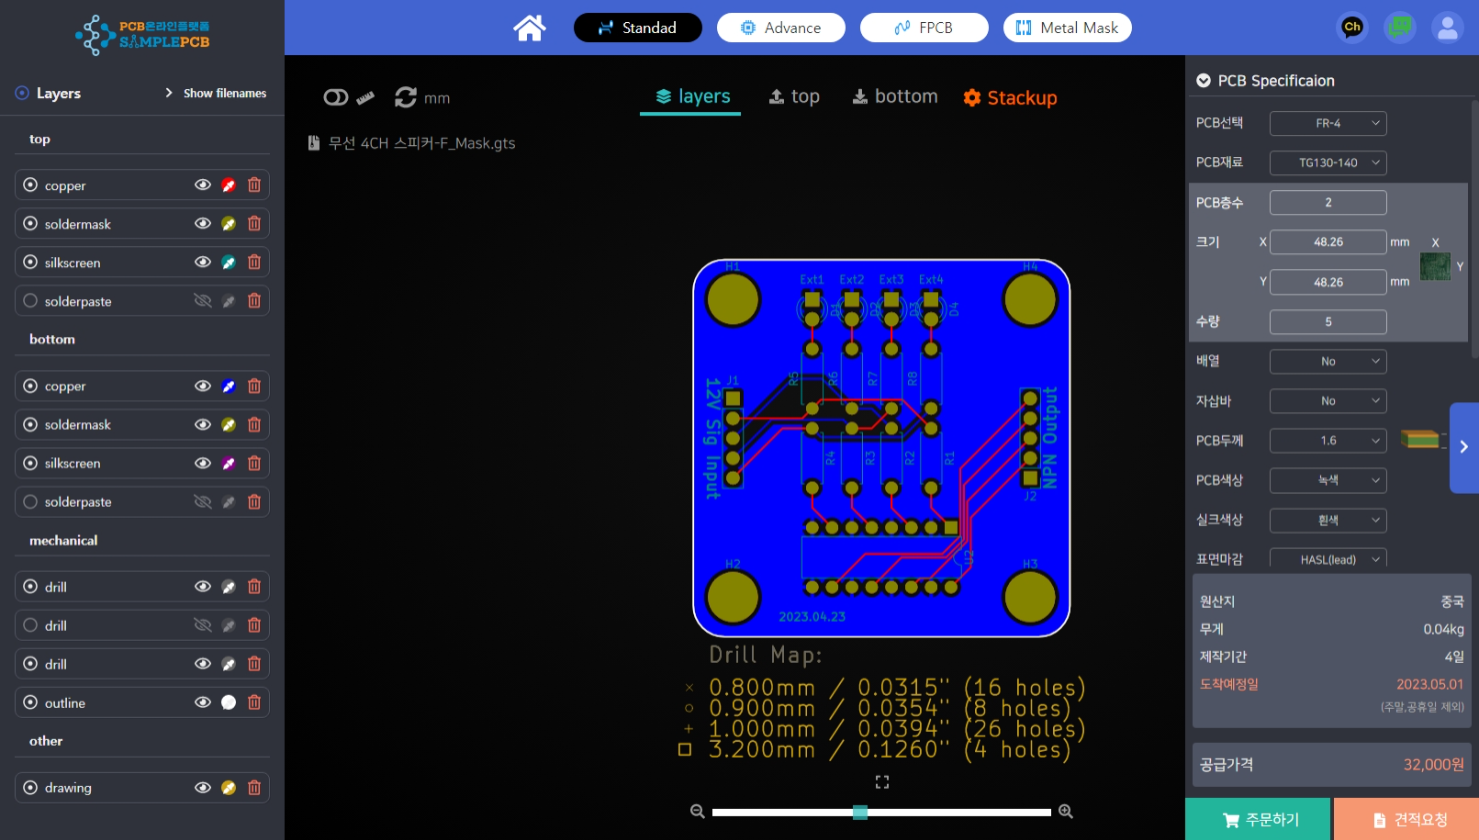Zoom in with the plus magnifier
The height and width of the screenshot is (840, 1479).
coord(1066,812)
